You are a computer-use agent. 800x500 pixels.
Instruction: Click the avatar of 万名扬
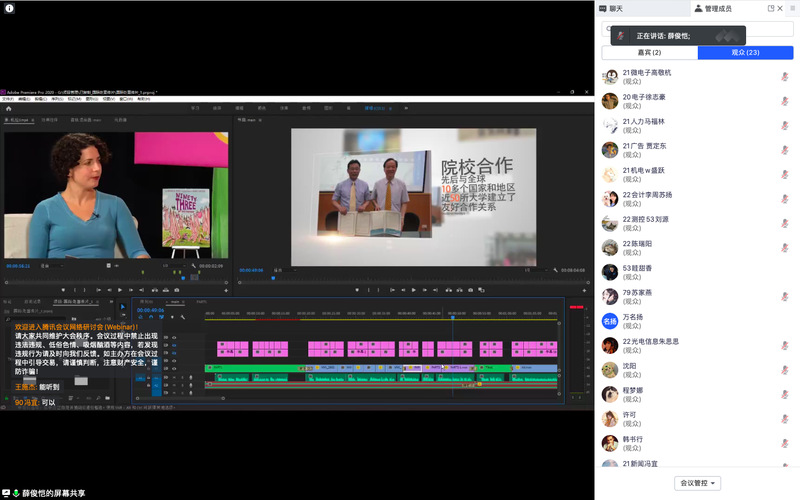point(609,321)
